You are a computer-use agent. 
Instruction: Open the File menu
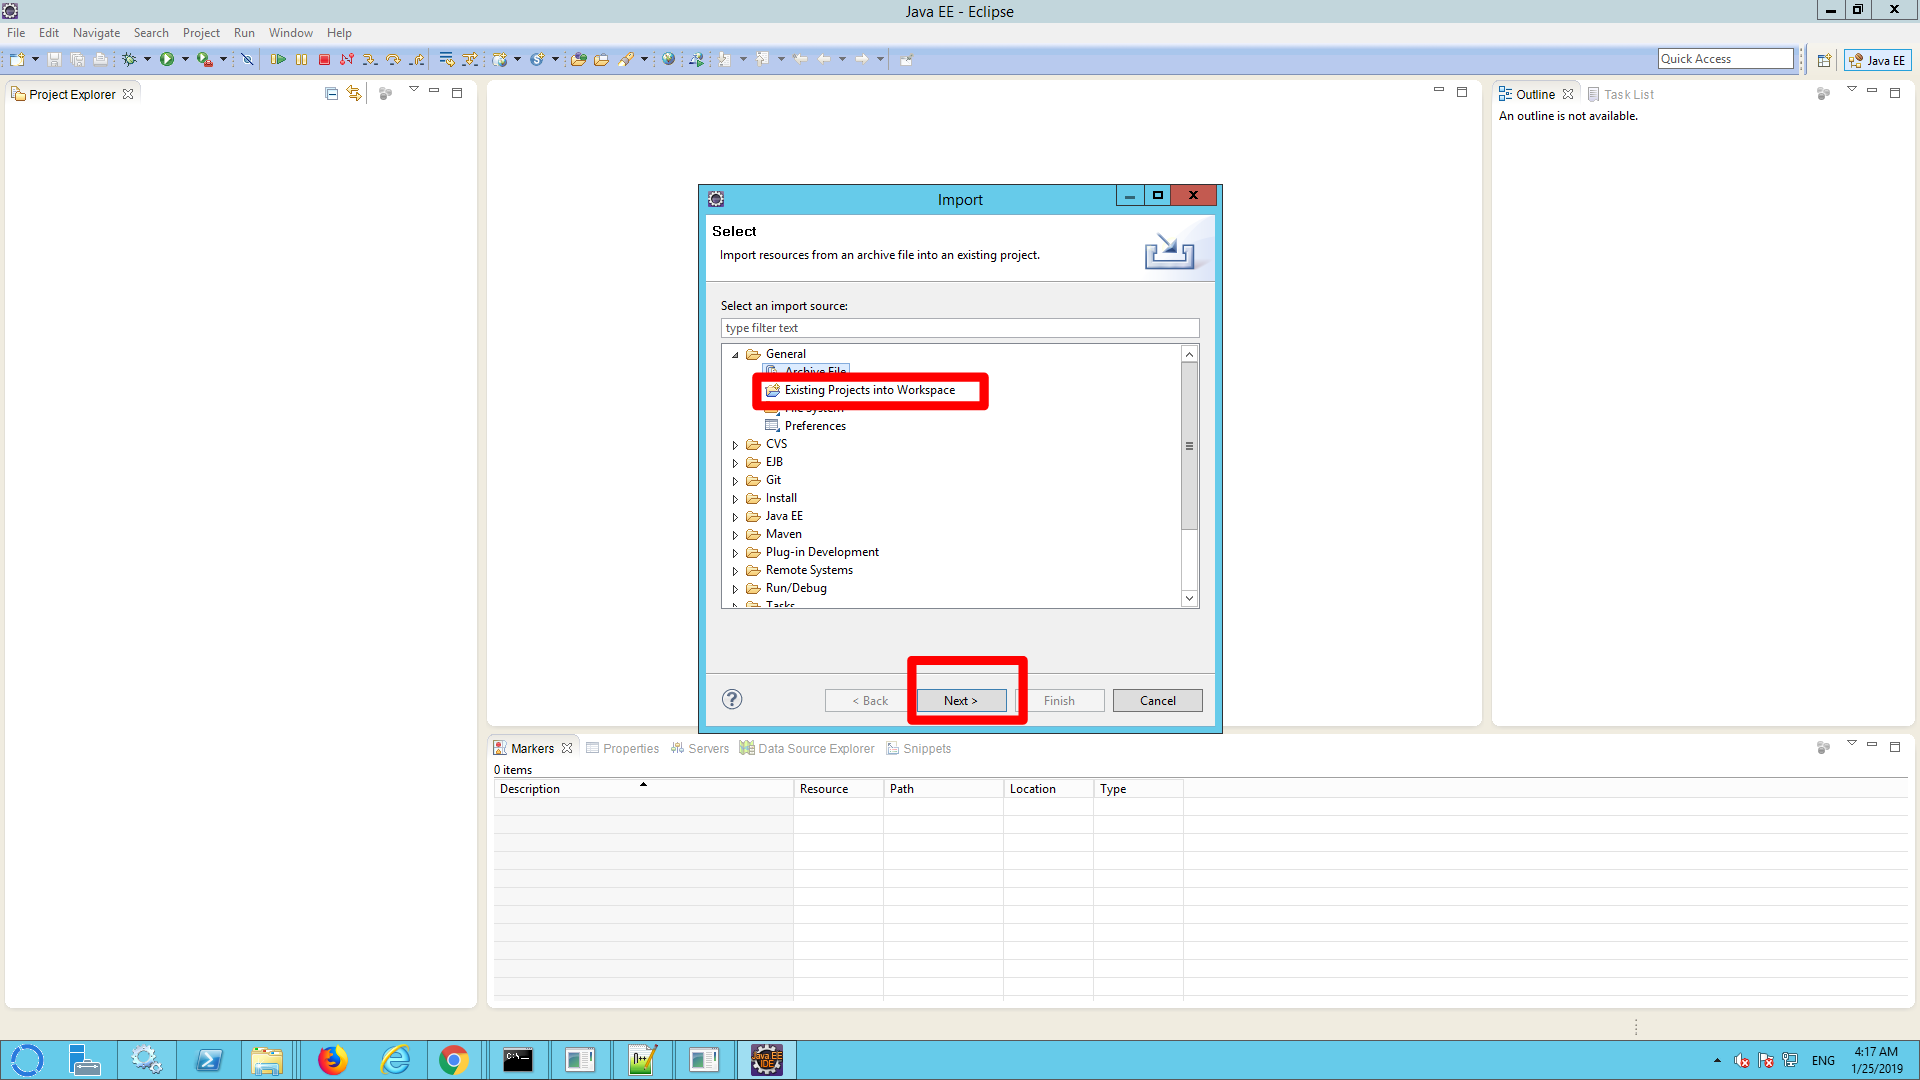point(16,33)
